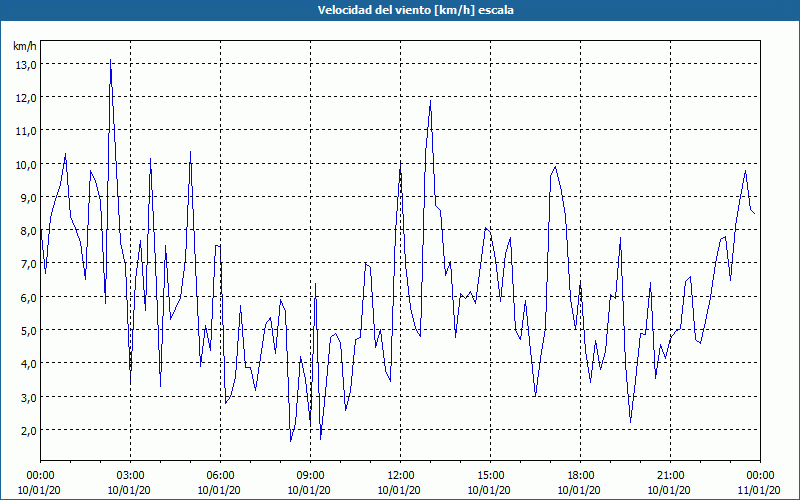Select the '10/01/20' date under 12:00
This screenshot has height=500, width=800.
click(399, 490)
